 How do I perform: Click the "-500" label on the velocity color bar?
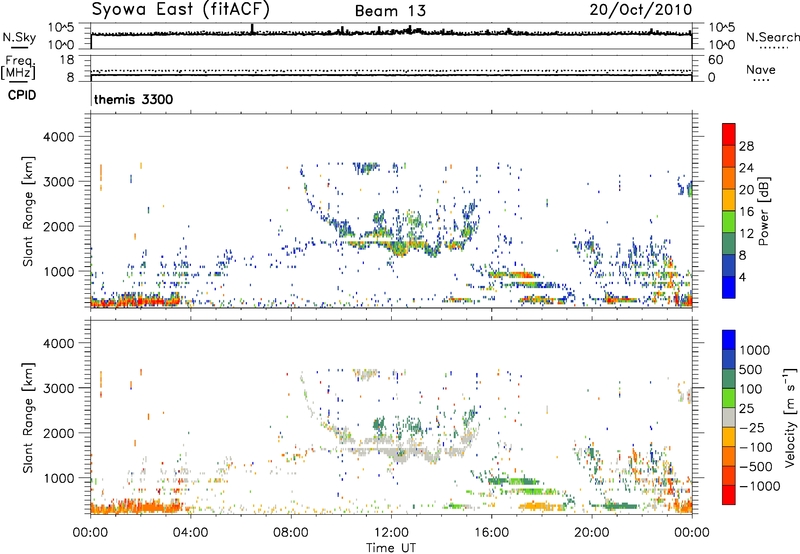[x=756, y=467]
